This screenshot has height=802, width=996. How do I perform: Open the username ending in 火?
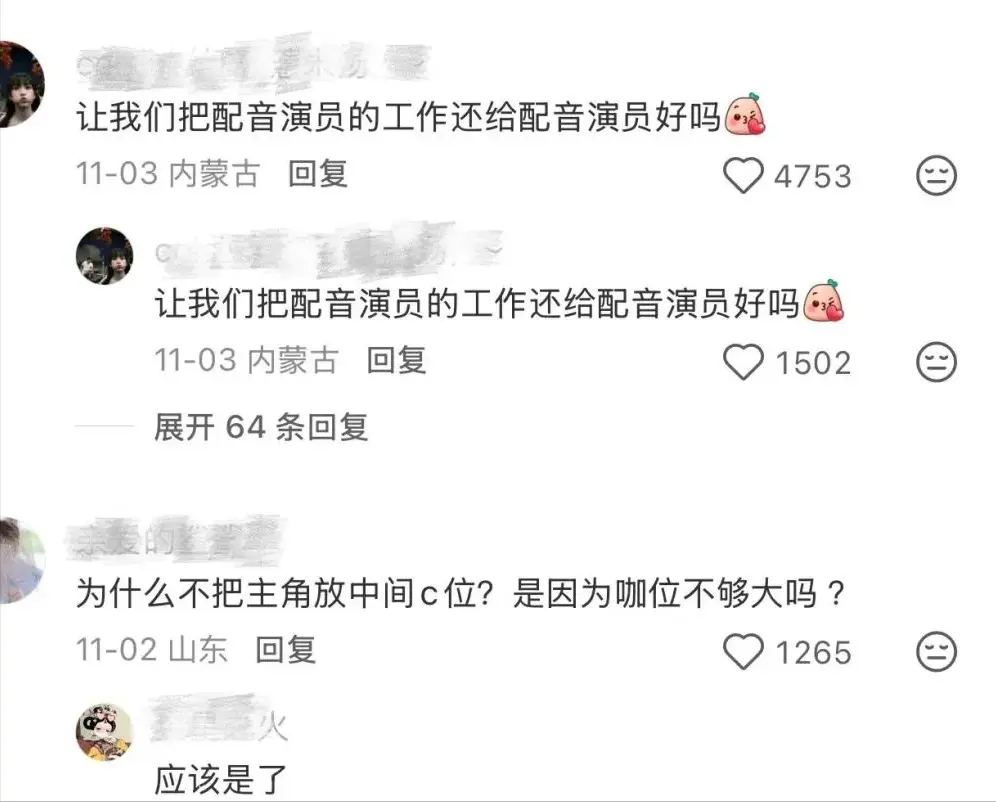[x=220, y=723]
